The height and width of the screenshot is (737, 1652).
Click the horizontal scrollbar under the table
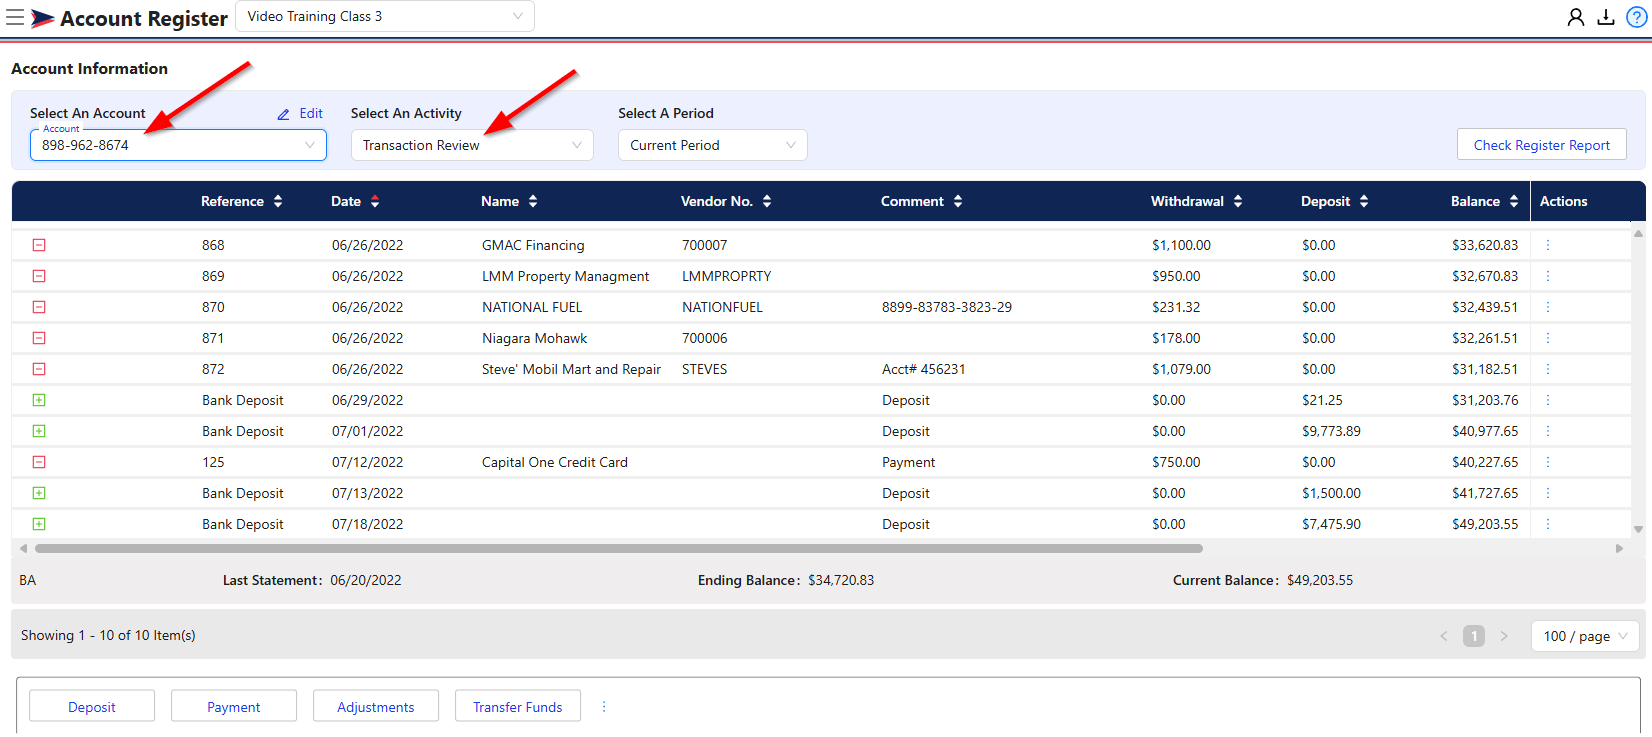(619, 548)
